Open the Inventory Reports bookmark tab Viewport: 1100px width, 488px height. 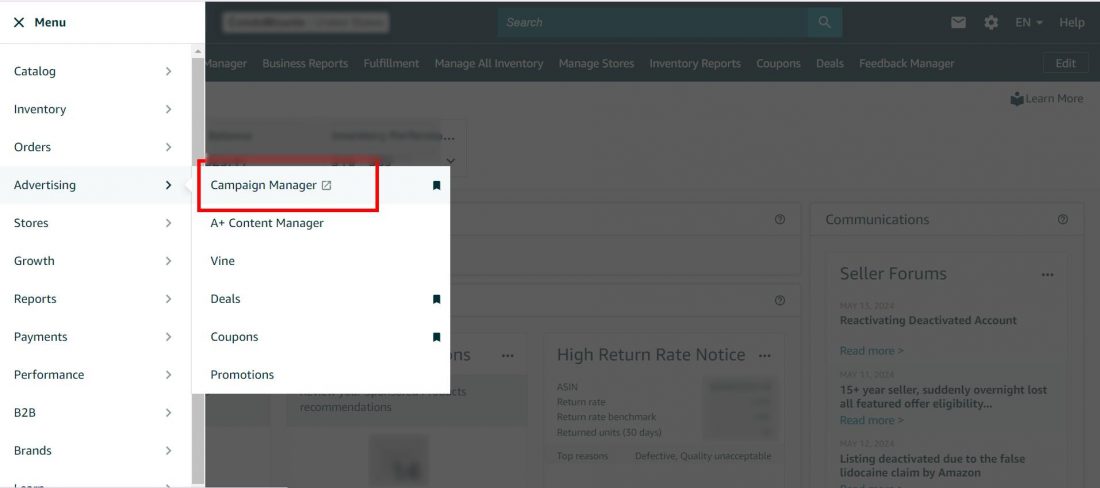[x=695, y=63]
